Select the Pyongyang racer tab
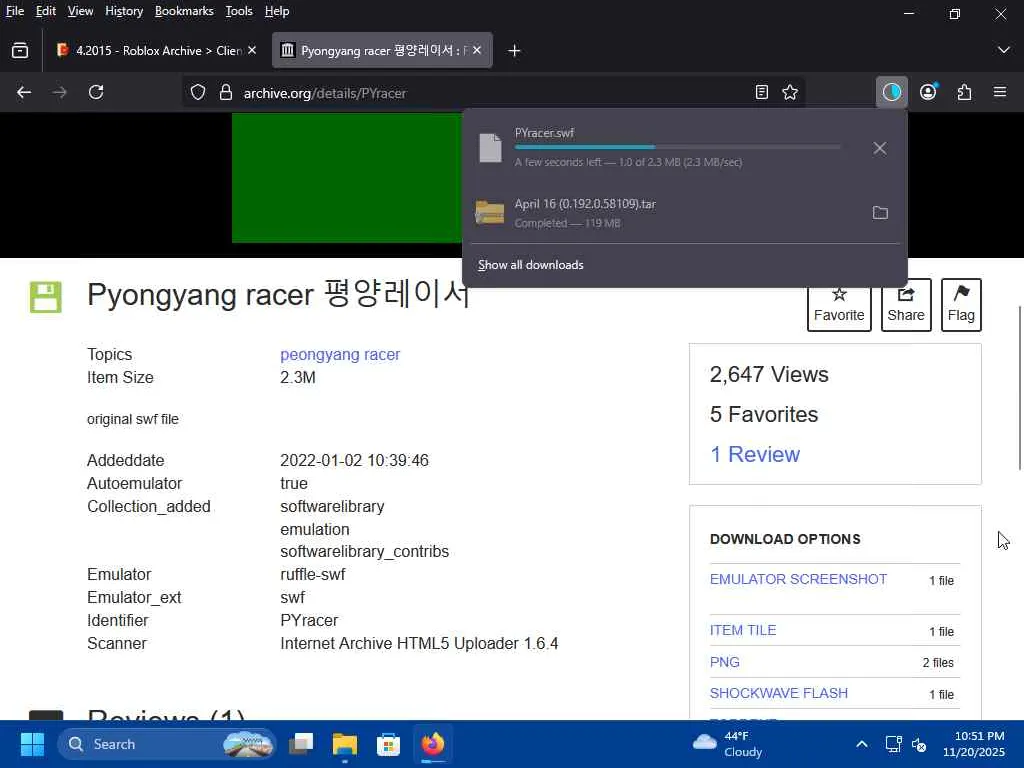Screen dimensions: 1024x768 382,50
